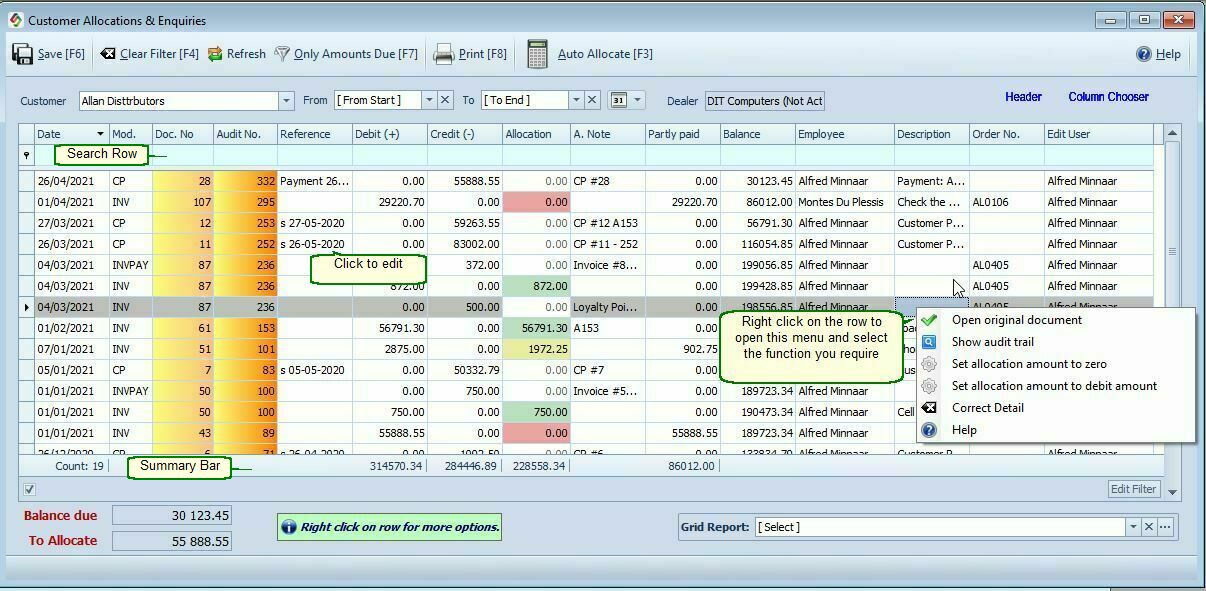Viewport: 1206px width, 591px height.
Task: Expand the filter history arrow beside Edit Filter
Action: coord(1173,490)
